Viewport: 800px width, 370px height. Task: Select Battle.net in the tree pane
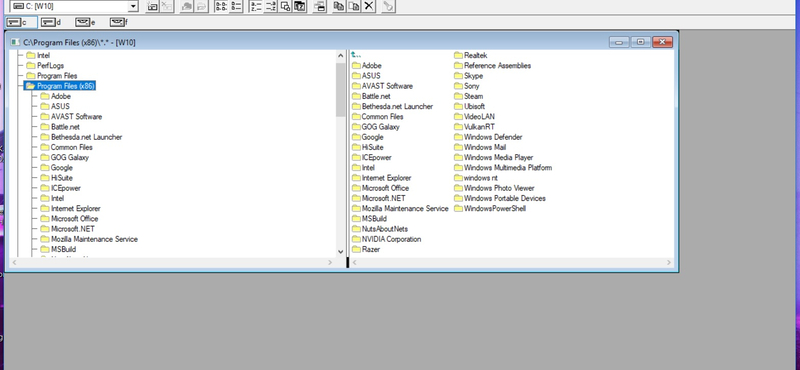[x=65, y=127]
